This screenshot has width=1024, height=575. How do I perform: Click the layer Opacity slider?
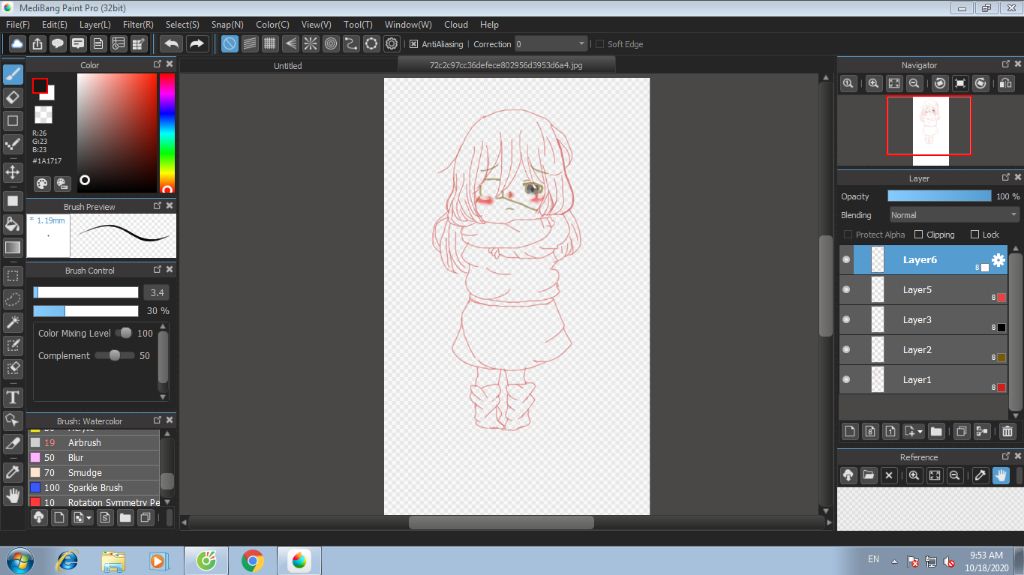click(x=938, y=196)
